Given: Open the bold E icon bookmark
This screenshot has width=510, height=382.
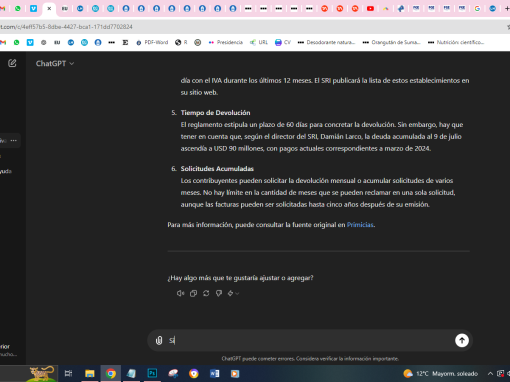Looking at the screenshot, I should [x=125, y=42].
